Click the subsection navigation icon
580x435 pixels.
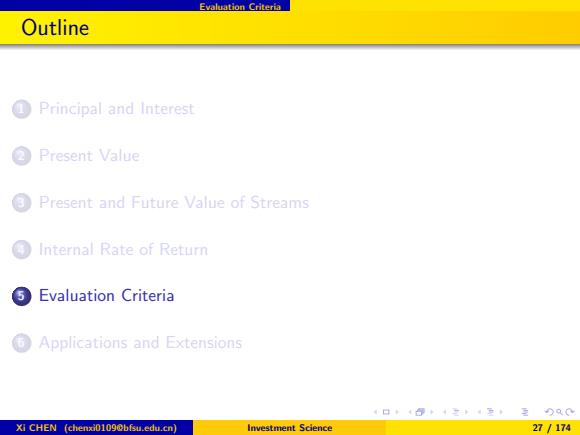pyautogui.click(x=456, y=412)
